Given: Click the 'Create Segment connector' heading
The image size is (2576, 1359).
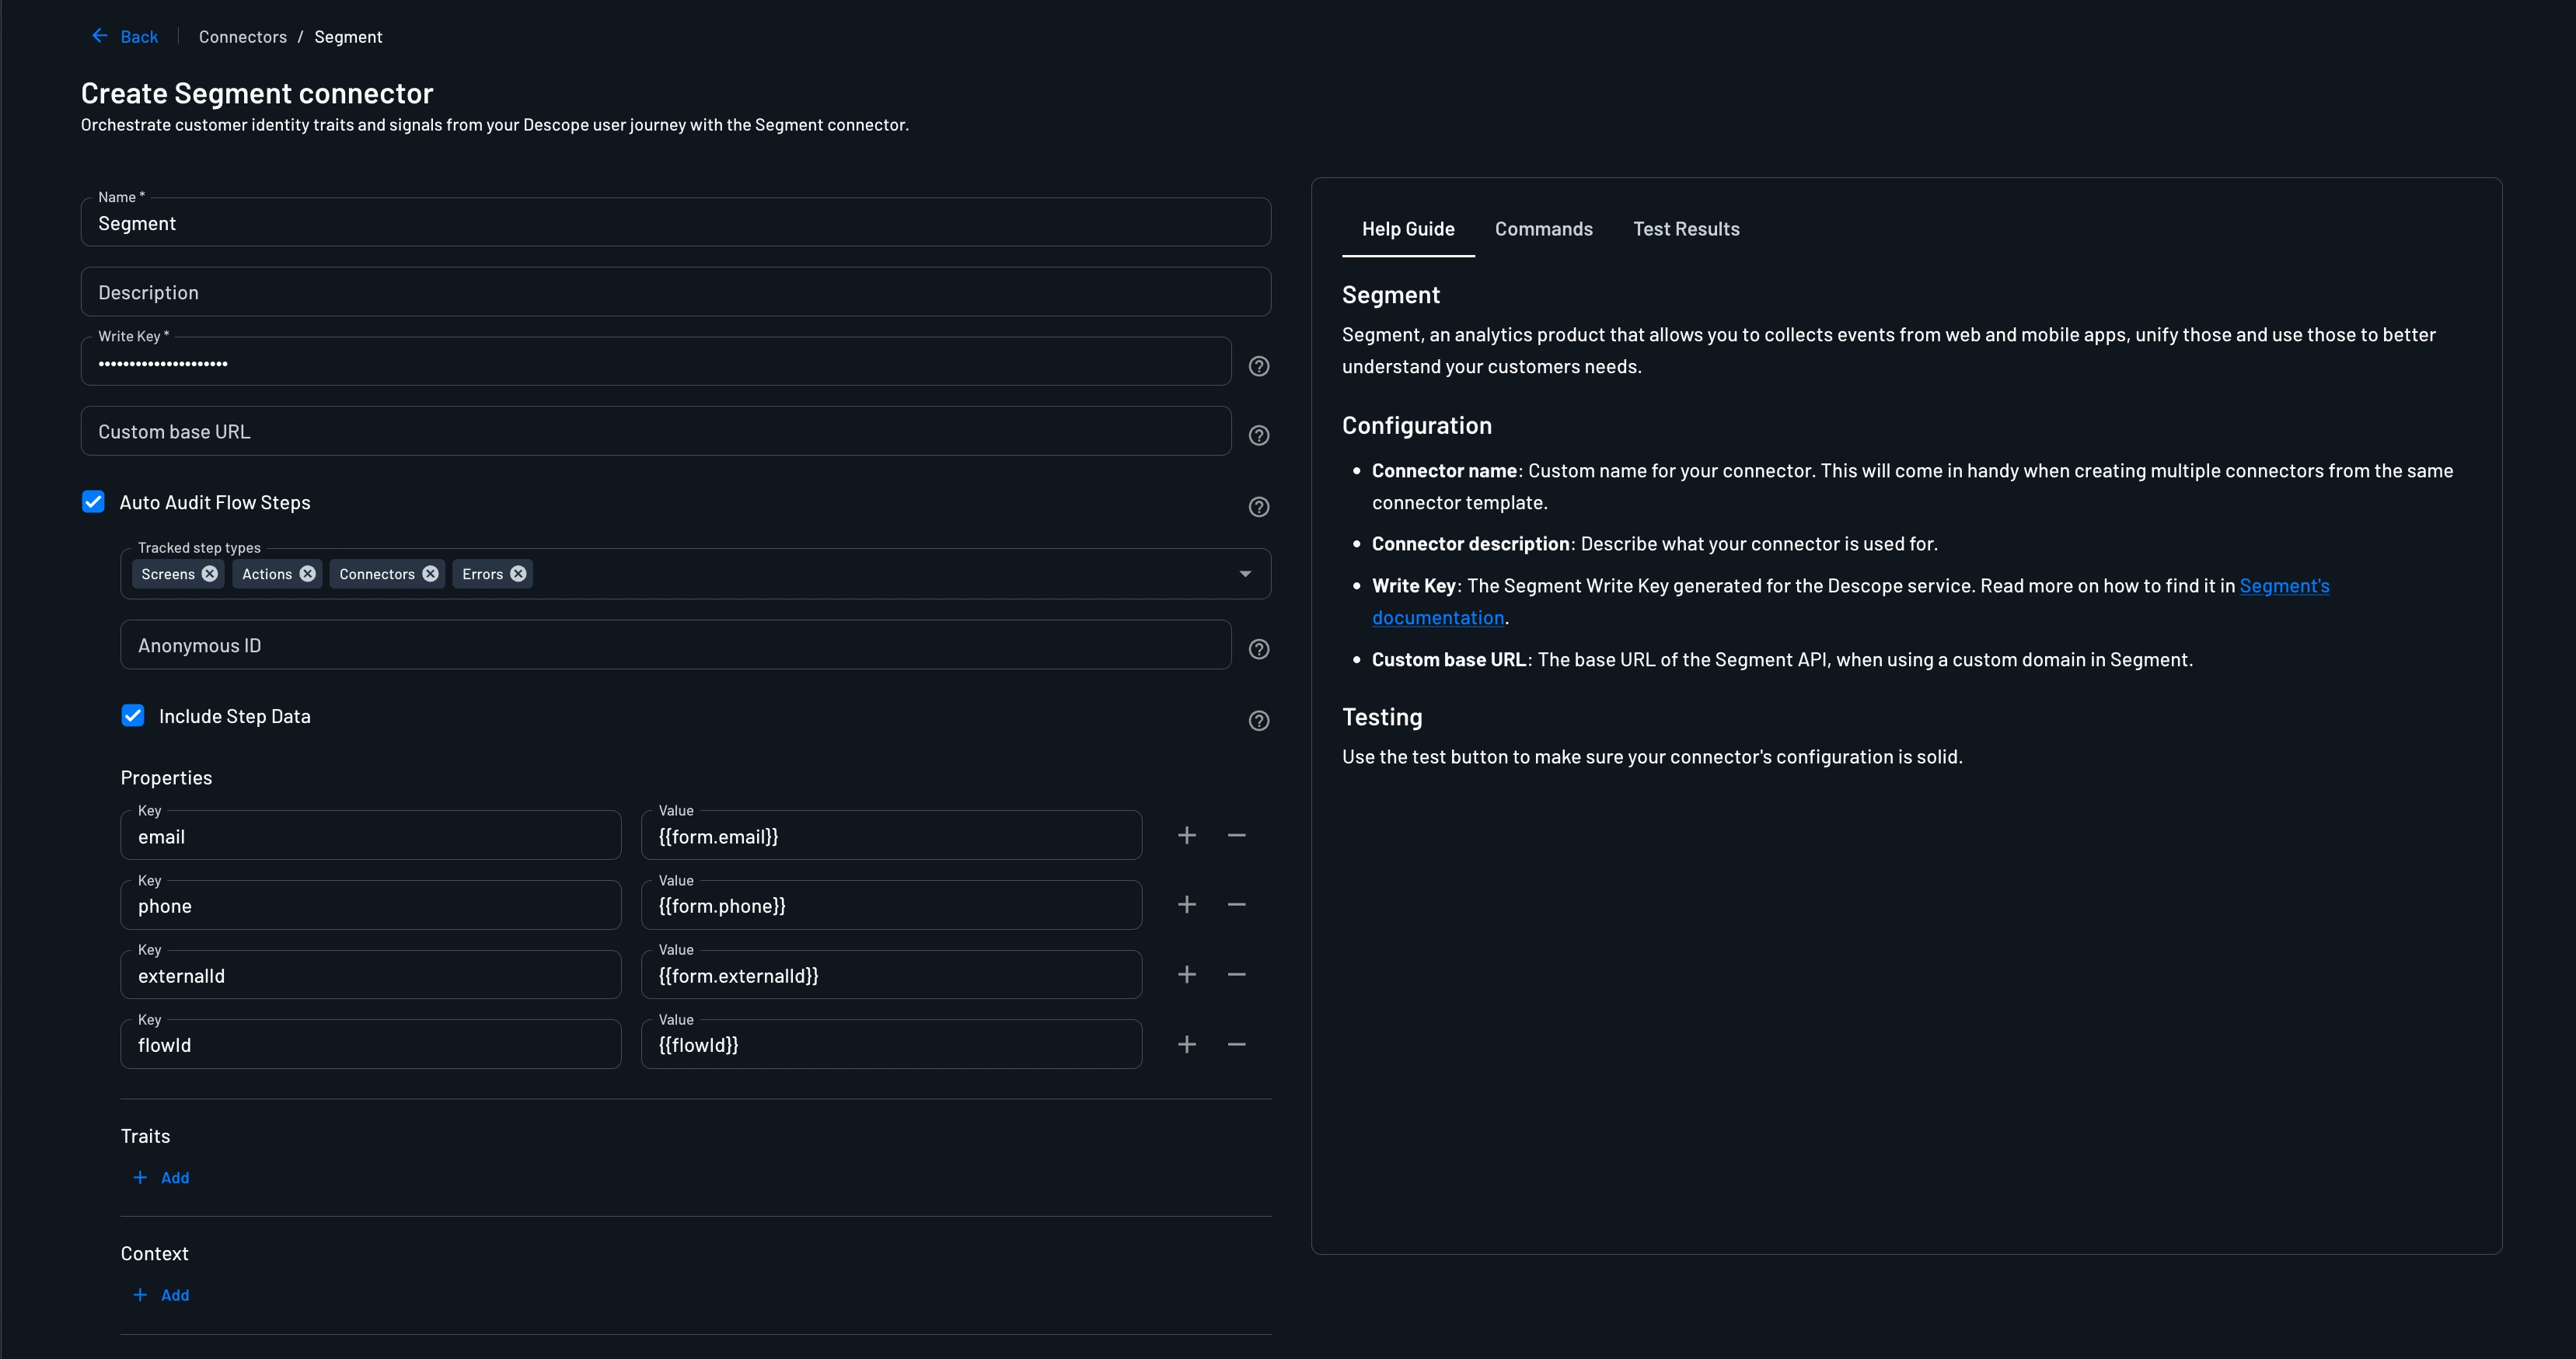Looking at the screenshot, I should [x=257, y=93].
